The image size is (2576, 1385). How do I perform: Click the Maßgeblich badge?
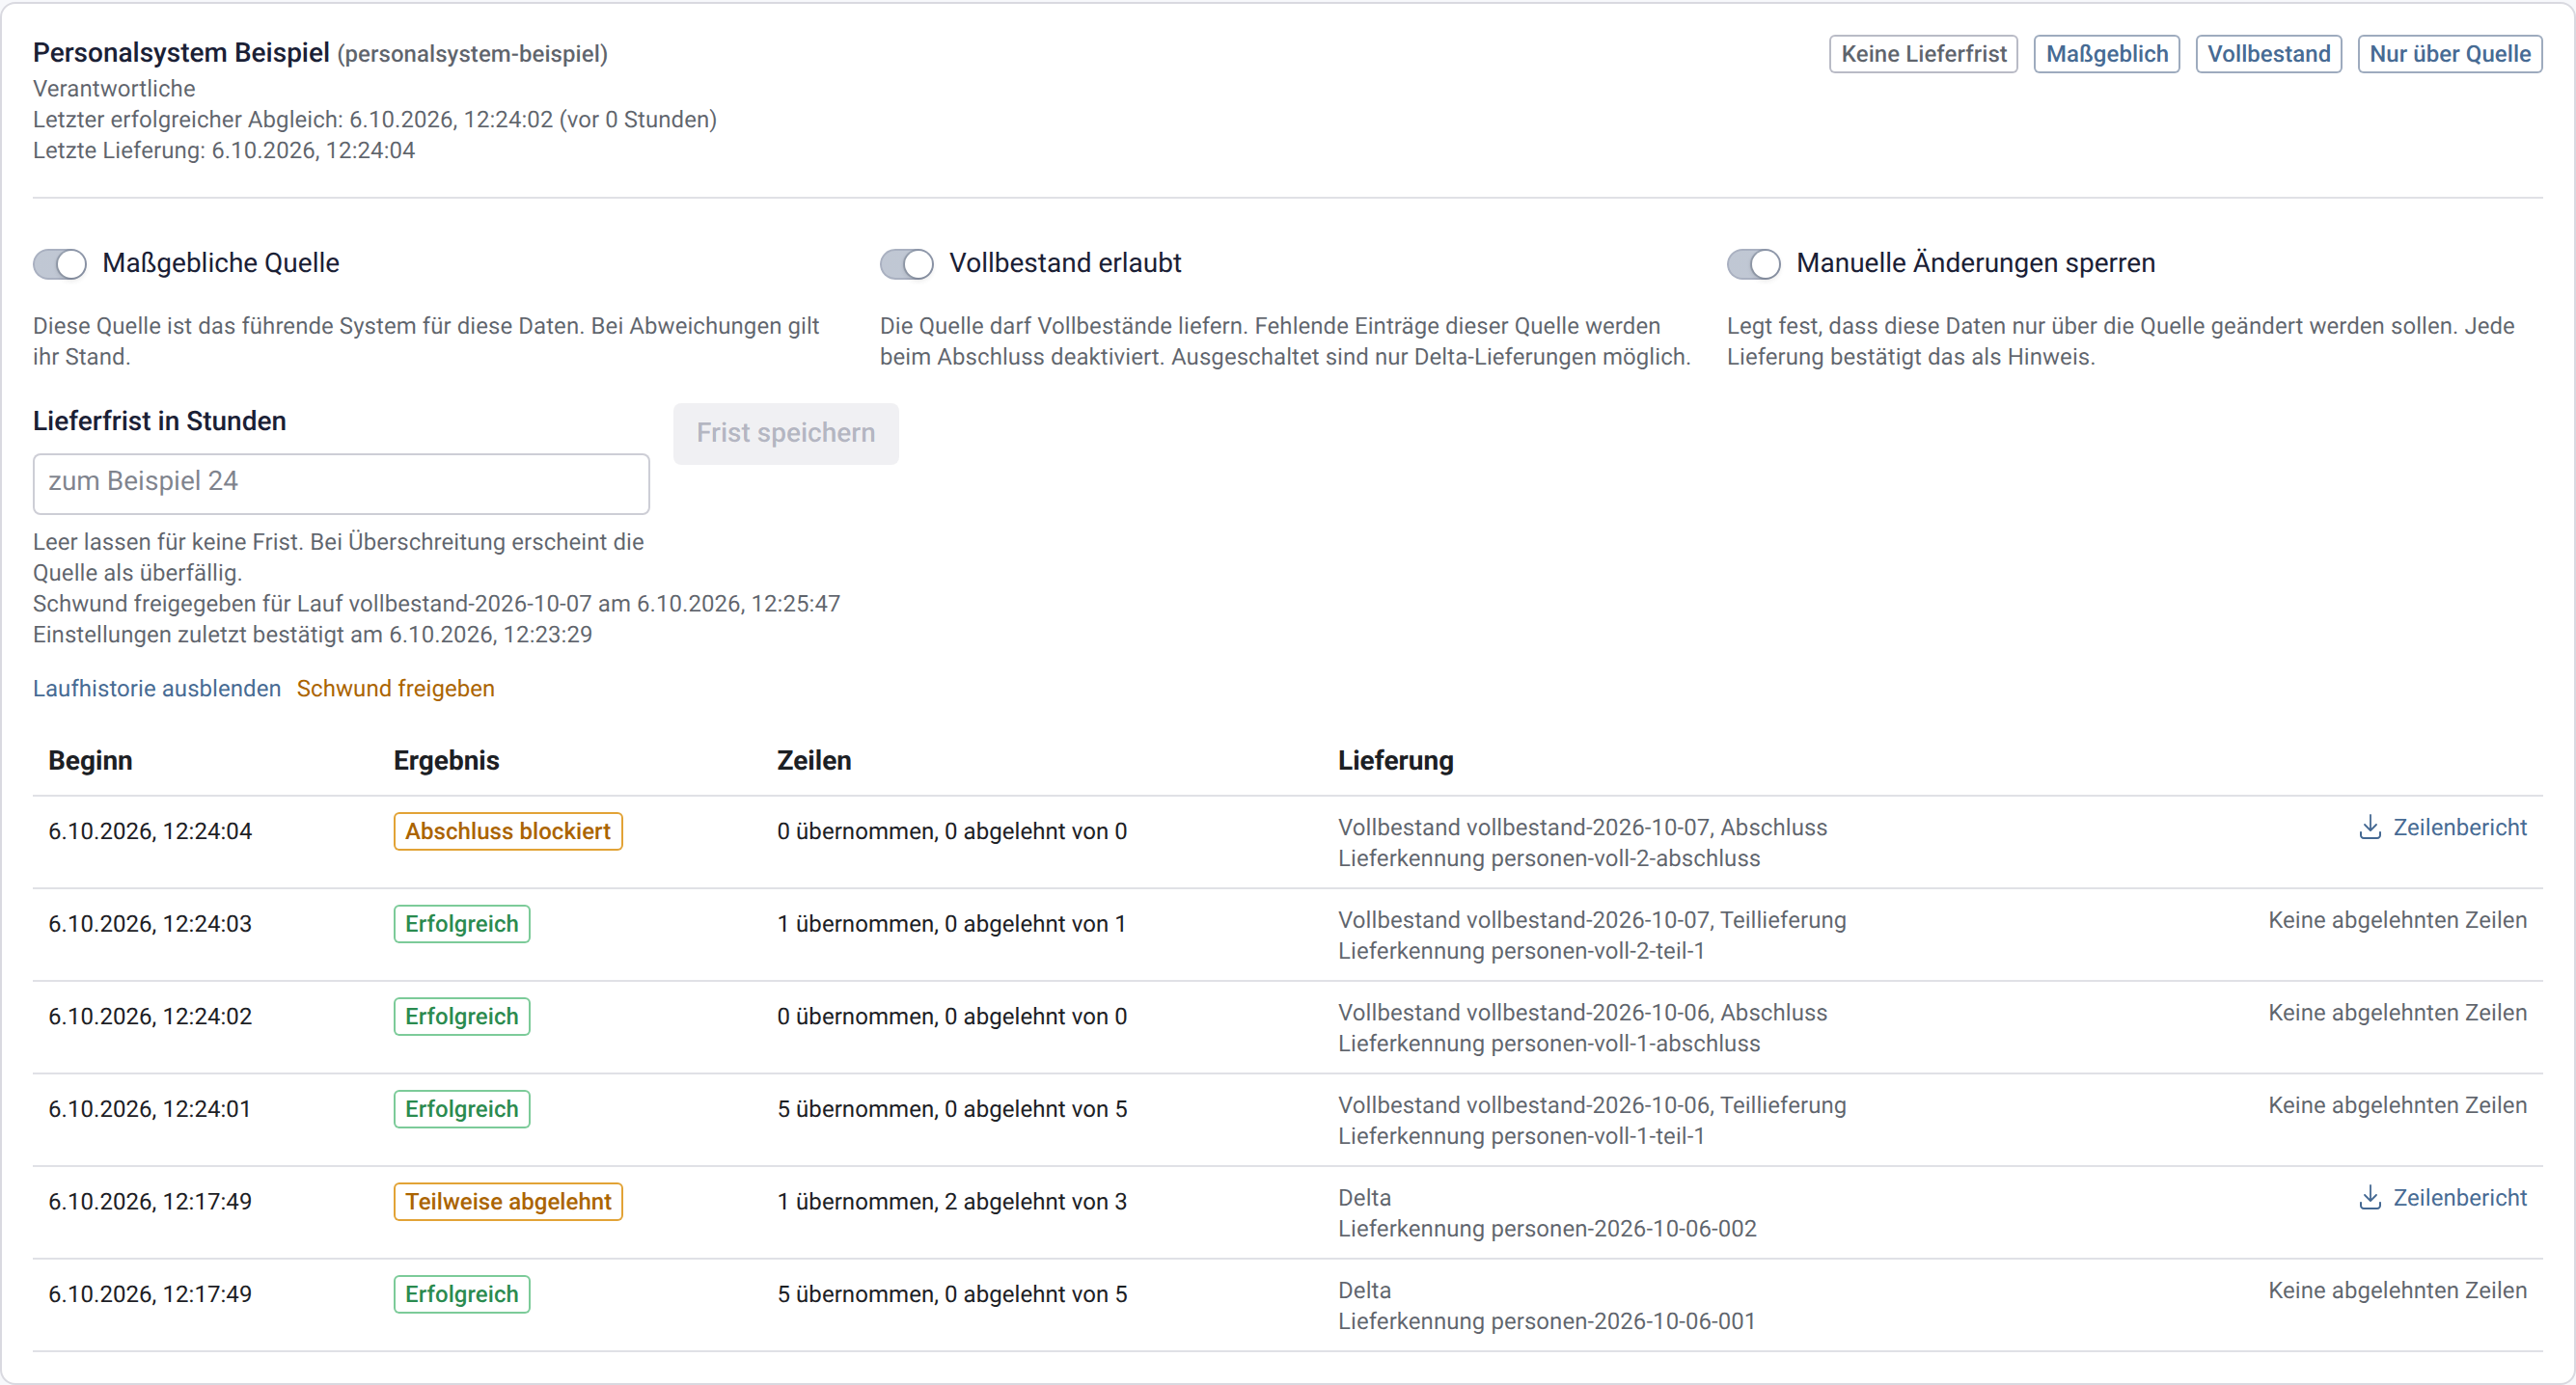pos(2106,54)
